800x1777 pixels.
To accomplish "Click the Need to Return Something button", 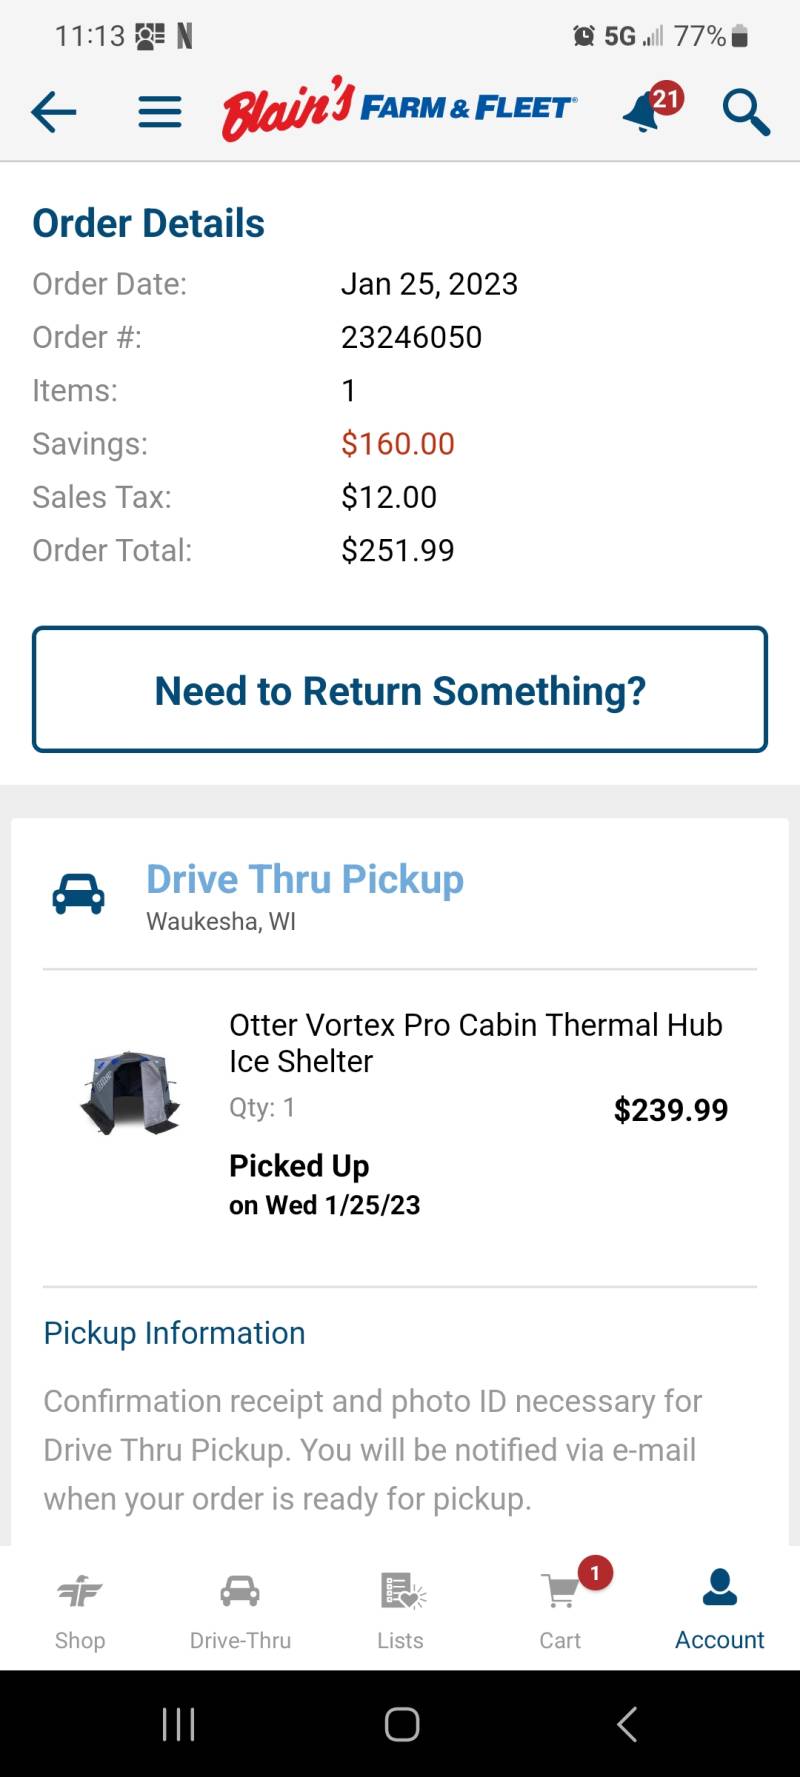I will point(400,690).
